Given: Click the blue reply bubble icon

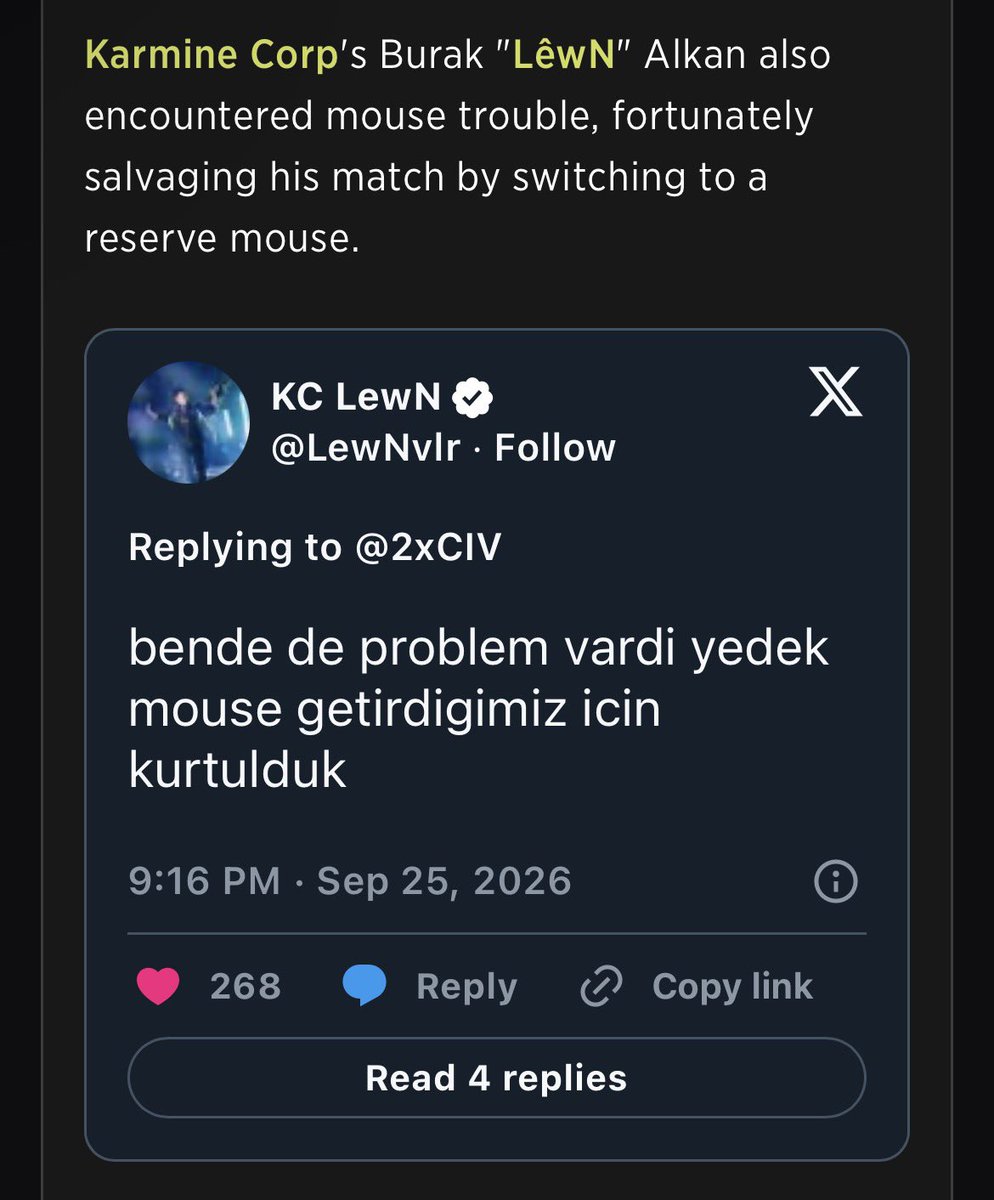Looking at the screenshot, I should [x=365, y=986].
